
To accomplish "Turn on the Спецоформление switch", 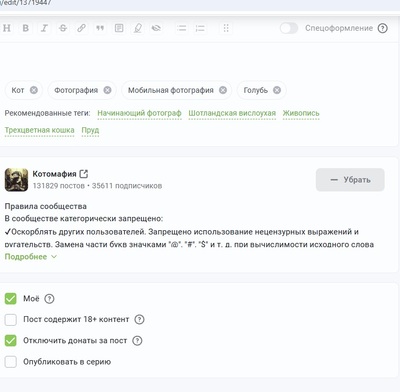I will click(289, 28).
